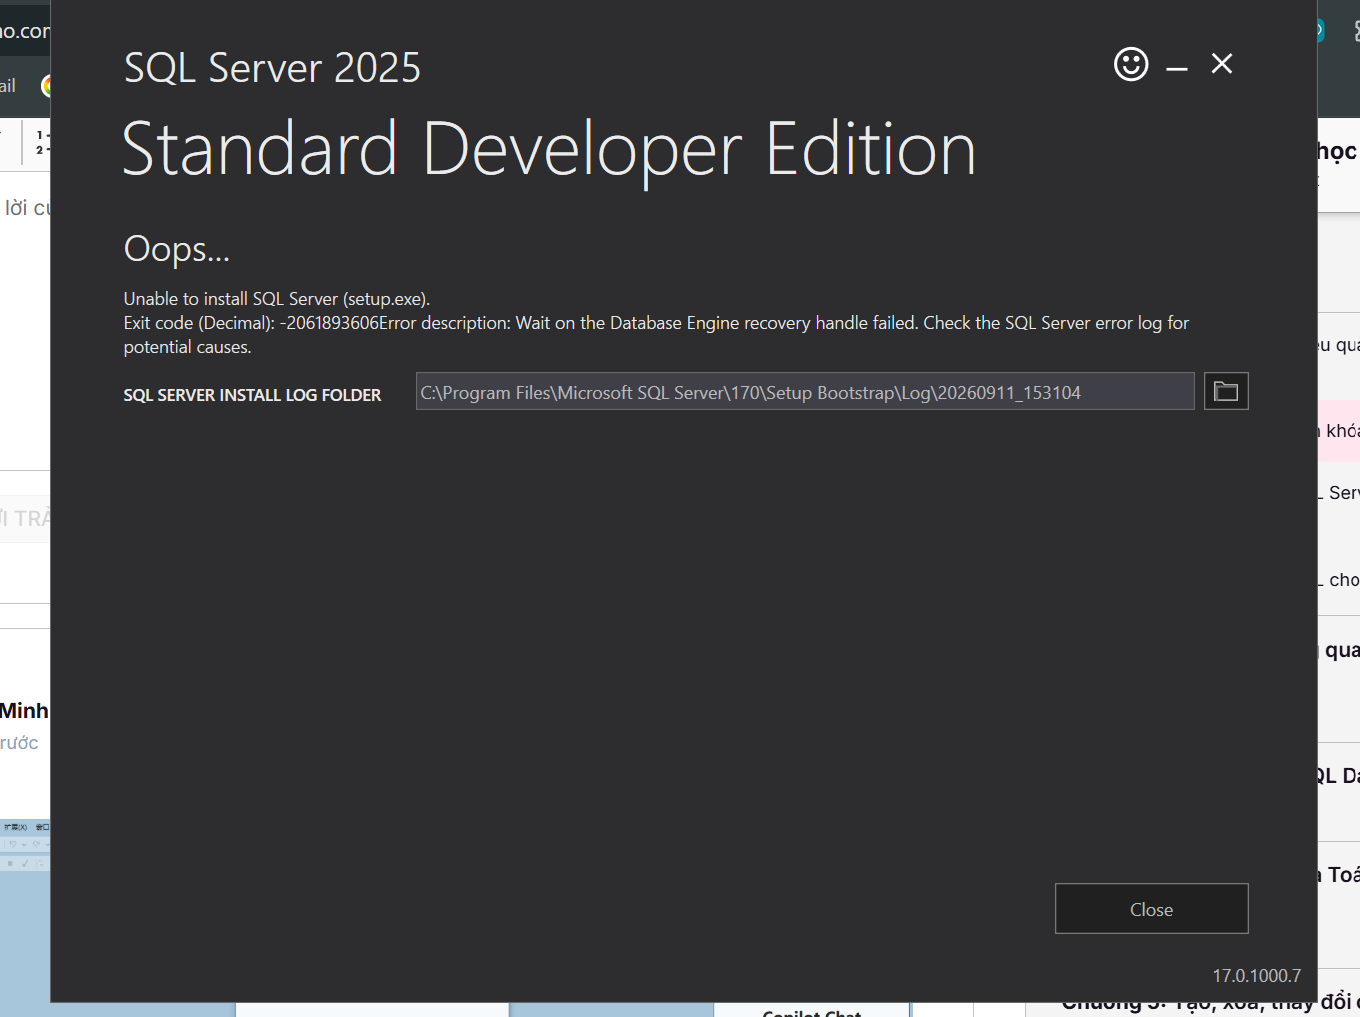Click the 'Standard Developer Edition' title

549,150
